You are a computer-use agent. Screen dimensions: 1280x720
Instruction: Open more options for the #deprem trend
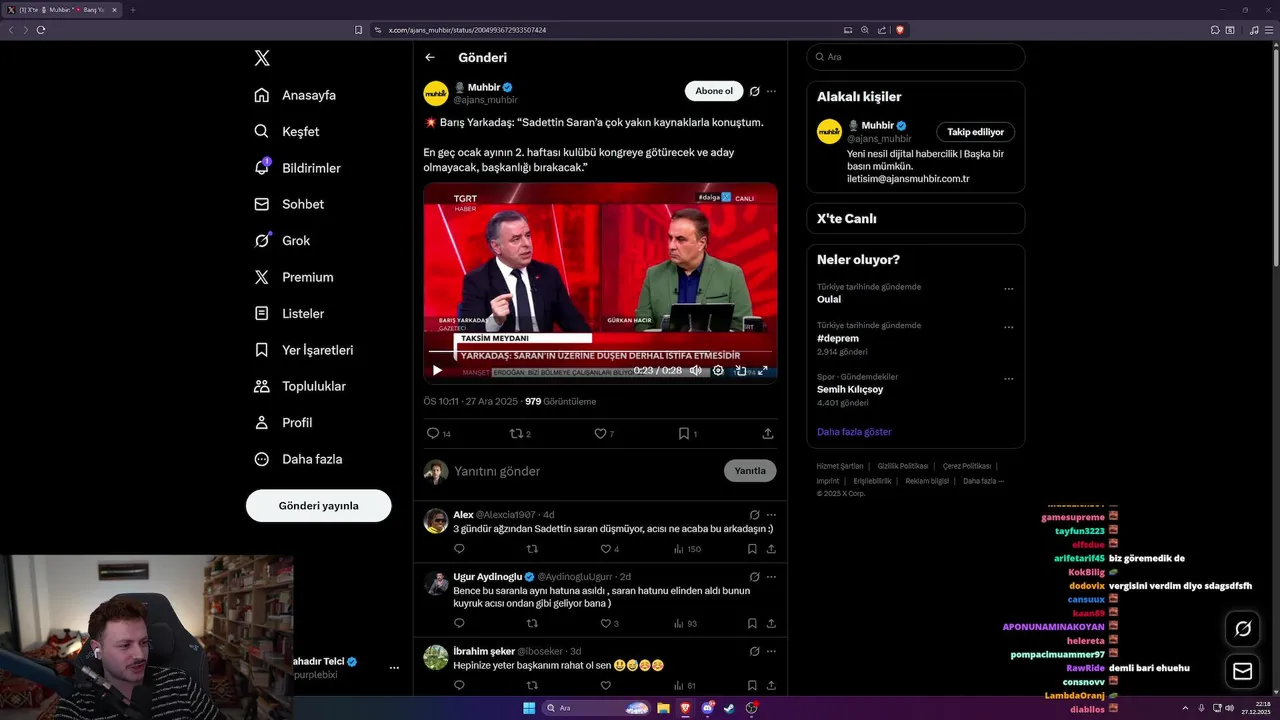[x=1008, y=327]
